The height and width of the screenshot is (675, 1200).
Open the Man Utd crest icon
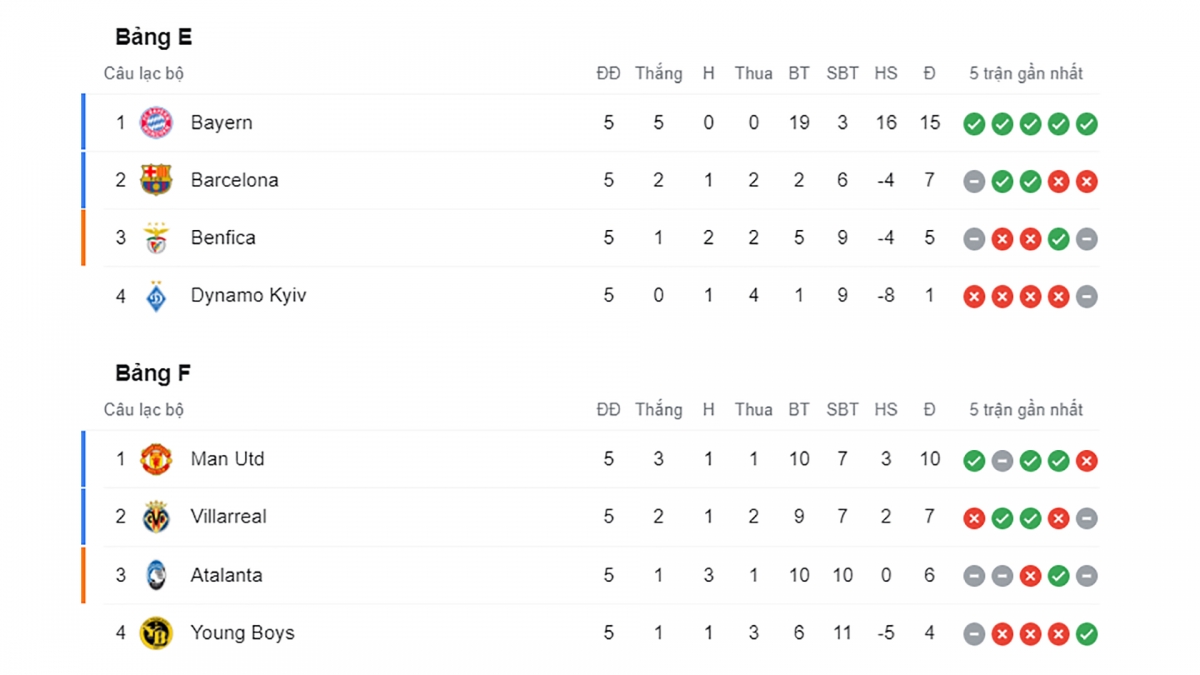click(156, 459)
